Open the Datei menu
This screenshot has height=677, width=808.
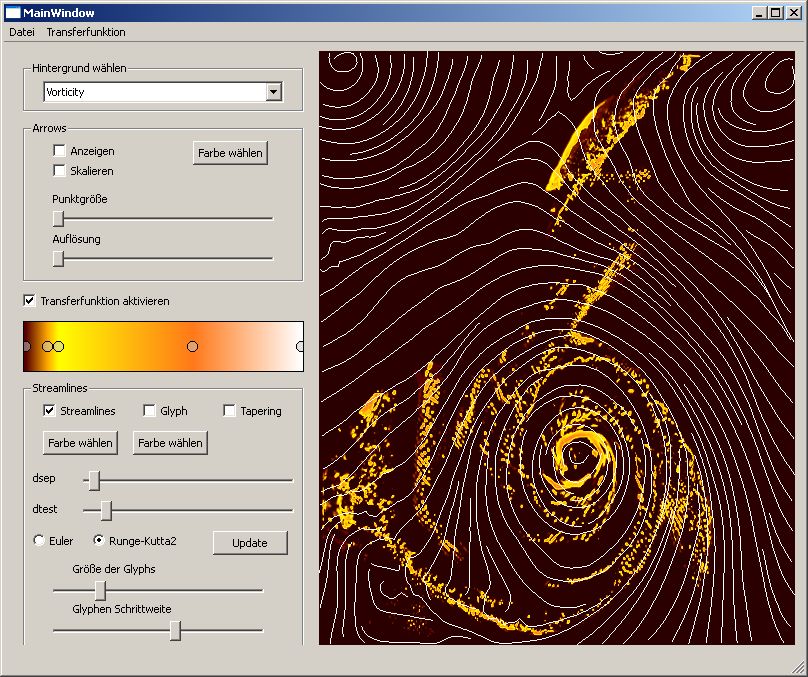(x=22, y=32)
